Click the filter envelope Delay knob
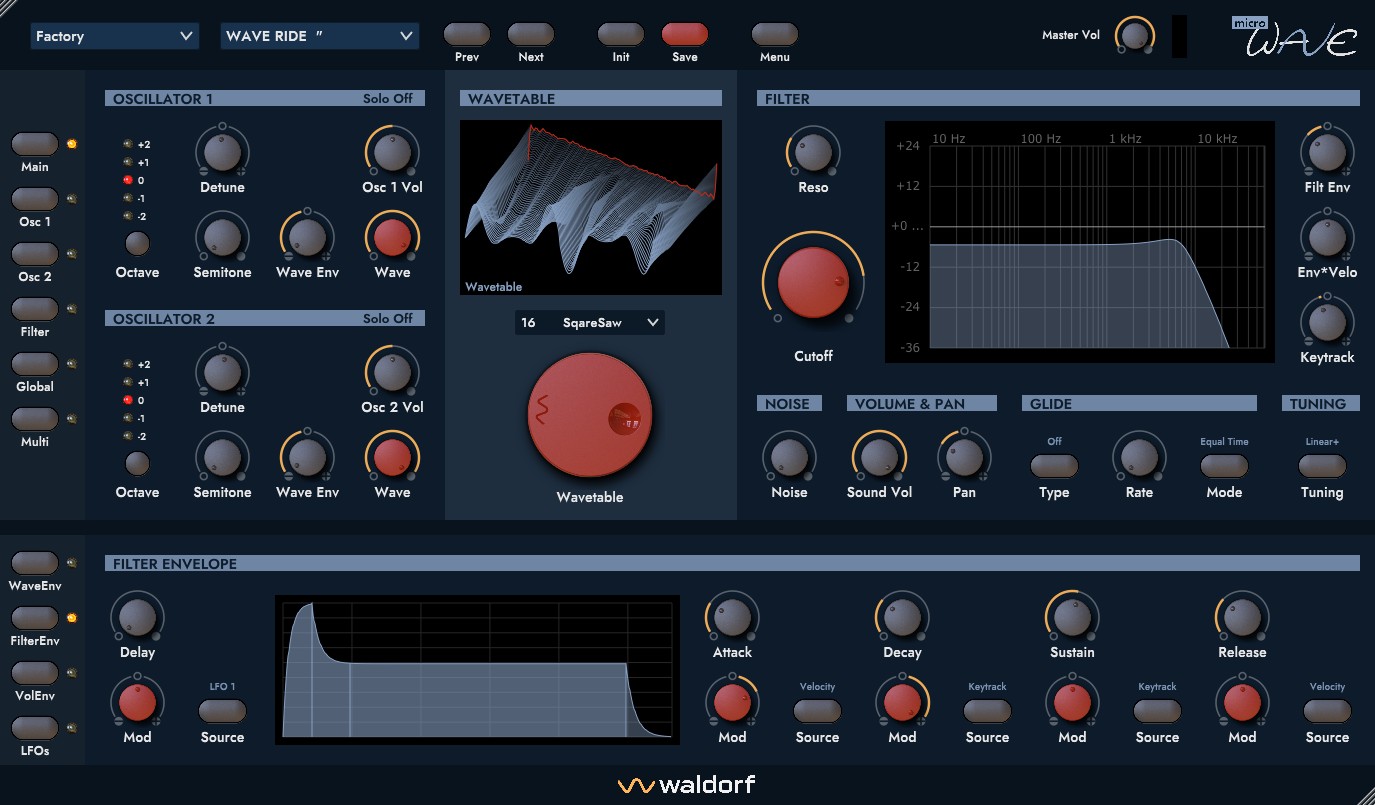 pyautogui.click(x=137, y=617)
